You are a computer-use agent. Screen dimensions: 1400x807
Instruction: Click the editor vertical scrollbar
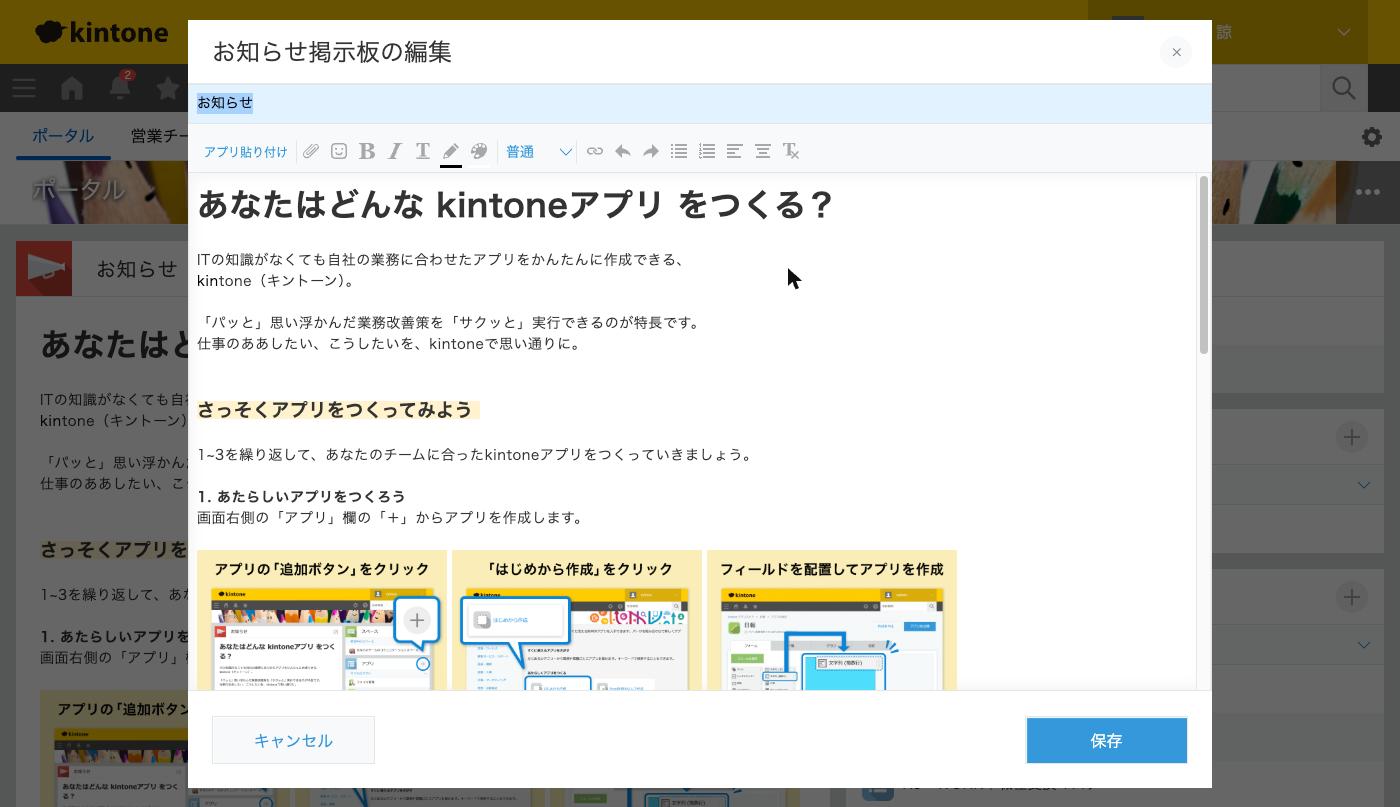(1204, 264)
